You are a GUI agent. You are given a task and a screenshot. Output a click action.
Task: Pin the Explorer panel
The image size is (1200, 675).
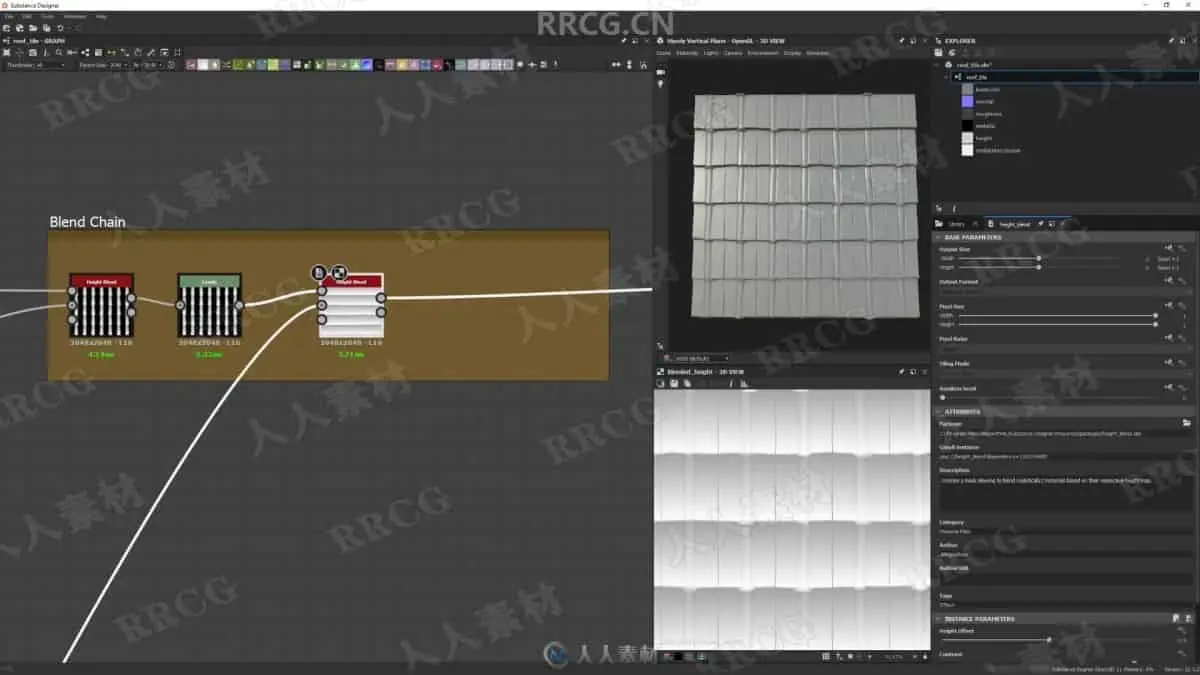tap(1171, 41)
